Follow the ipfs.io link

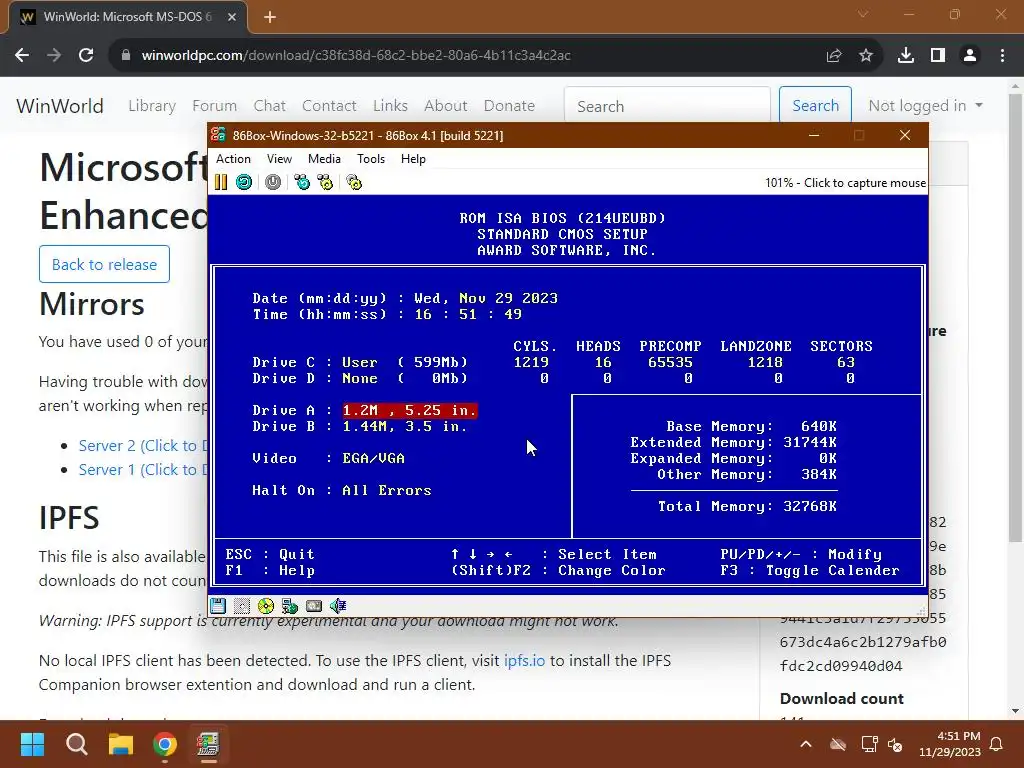tap(524, 660)
